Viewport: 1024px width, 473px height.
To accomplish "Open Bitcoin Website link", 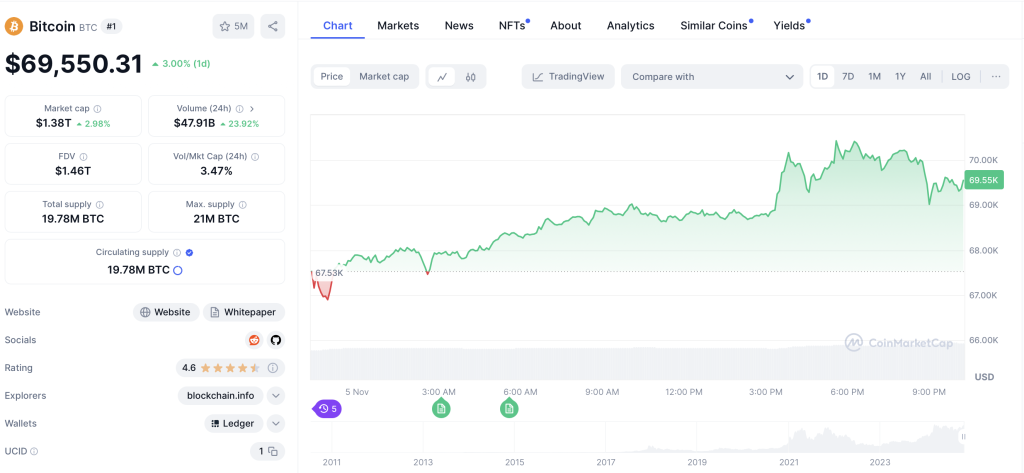I will coord(166,312).
